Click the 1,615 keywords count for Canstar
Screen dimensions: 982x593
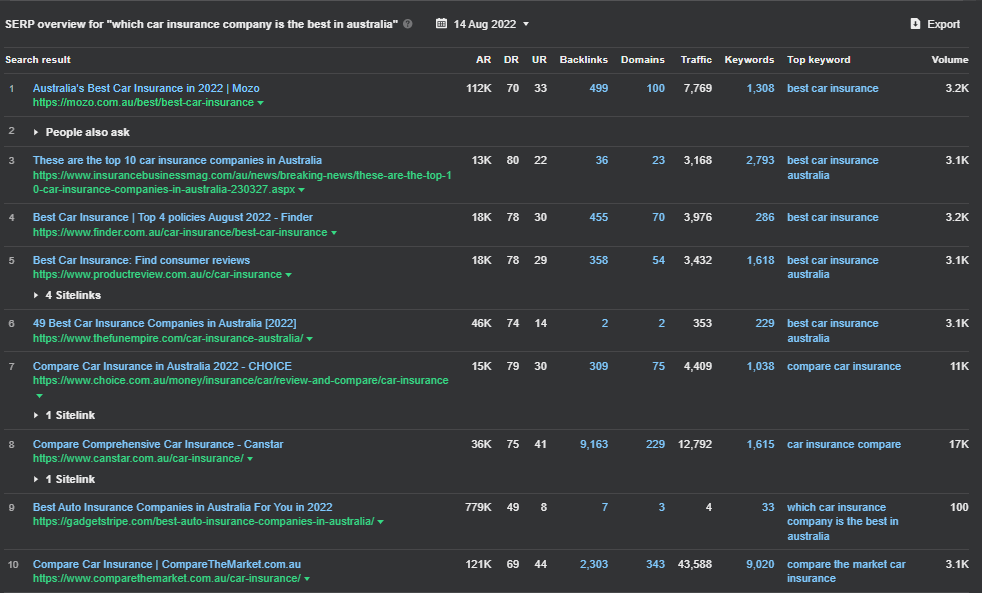(760, 444)
